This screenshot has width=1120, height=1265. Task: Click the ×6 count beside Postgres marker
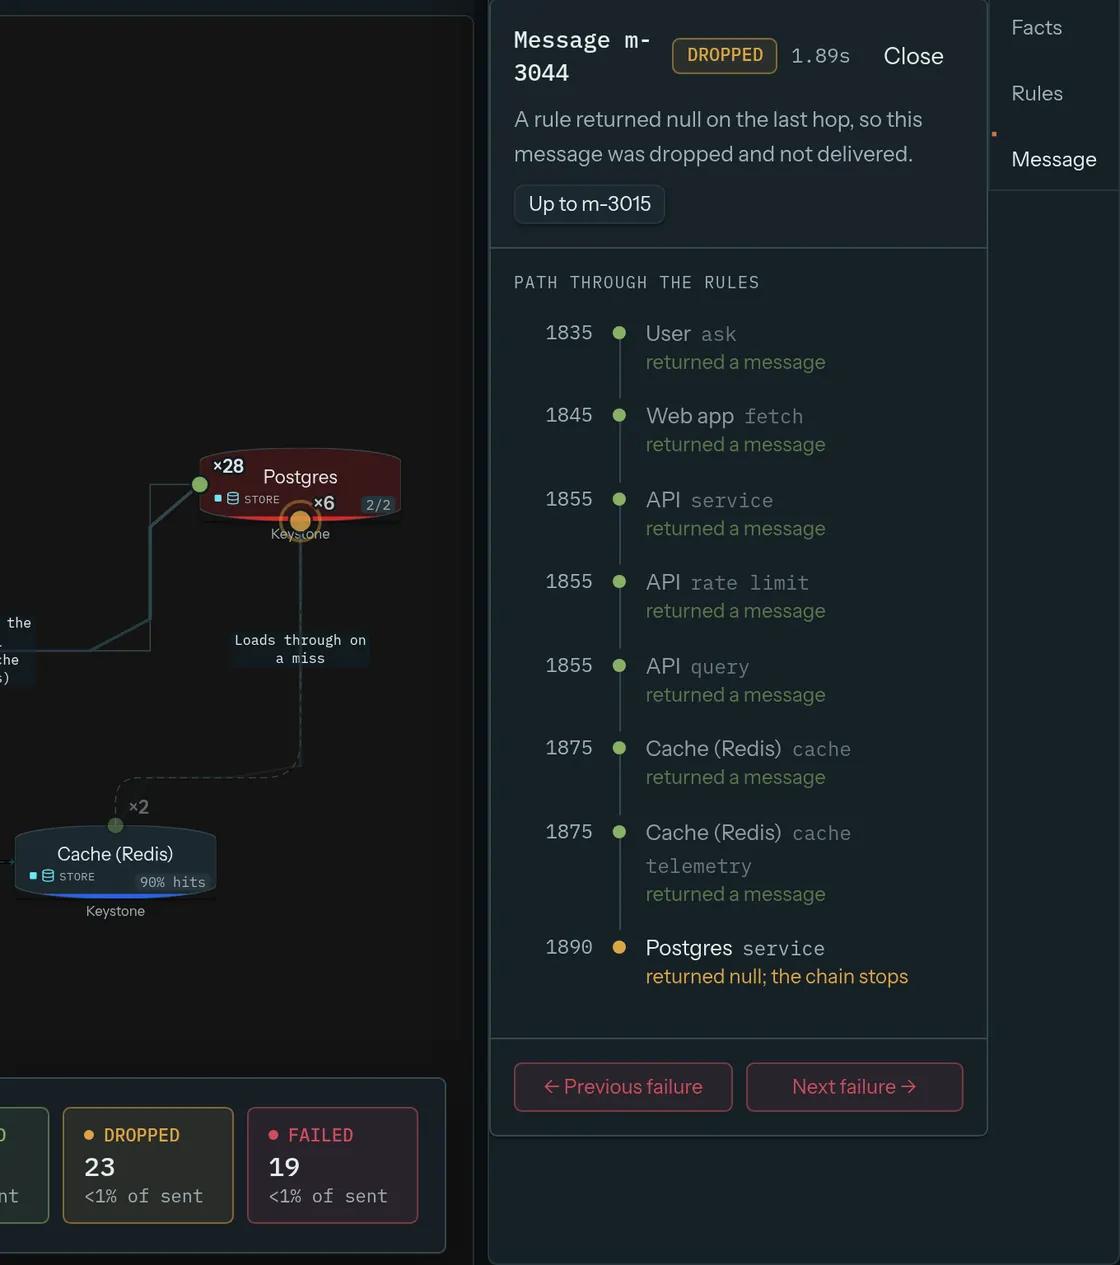tap(324, 503)
